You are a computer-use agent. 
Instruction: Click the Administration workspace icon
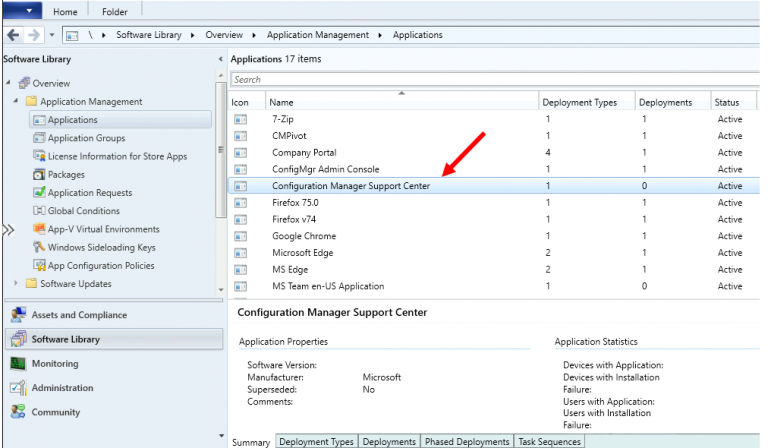[x=17, y=388]
